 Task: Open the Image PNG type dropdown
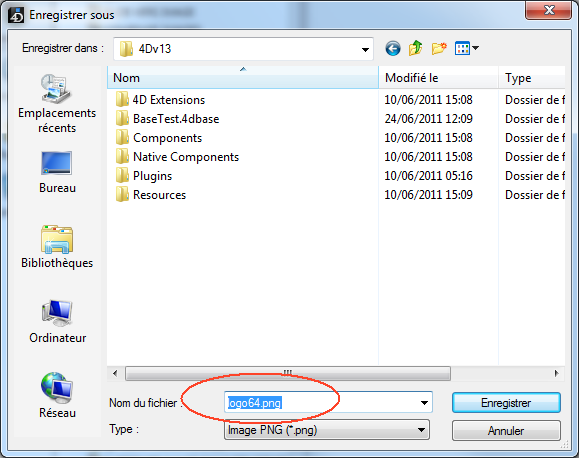tap(326, 430)
